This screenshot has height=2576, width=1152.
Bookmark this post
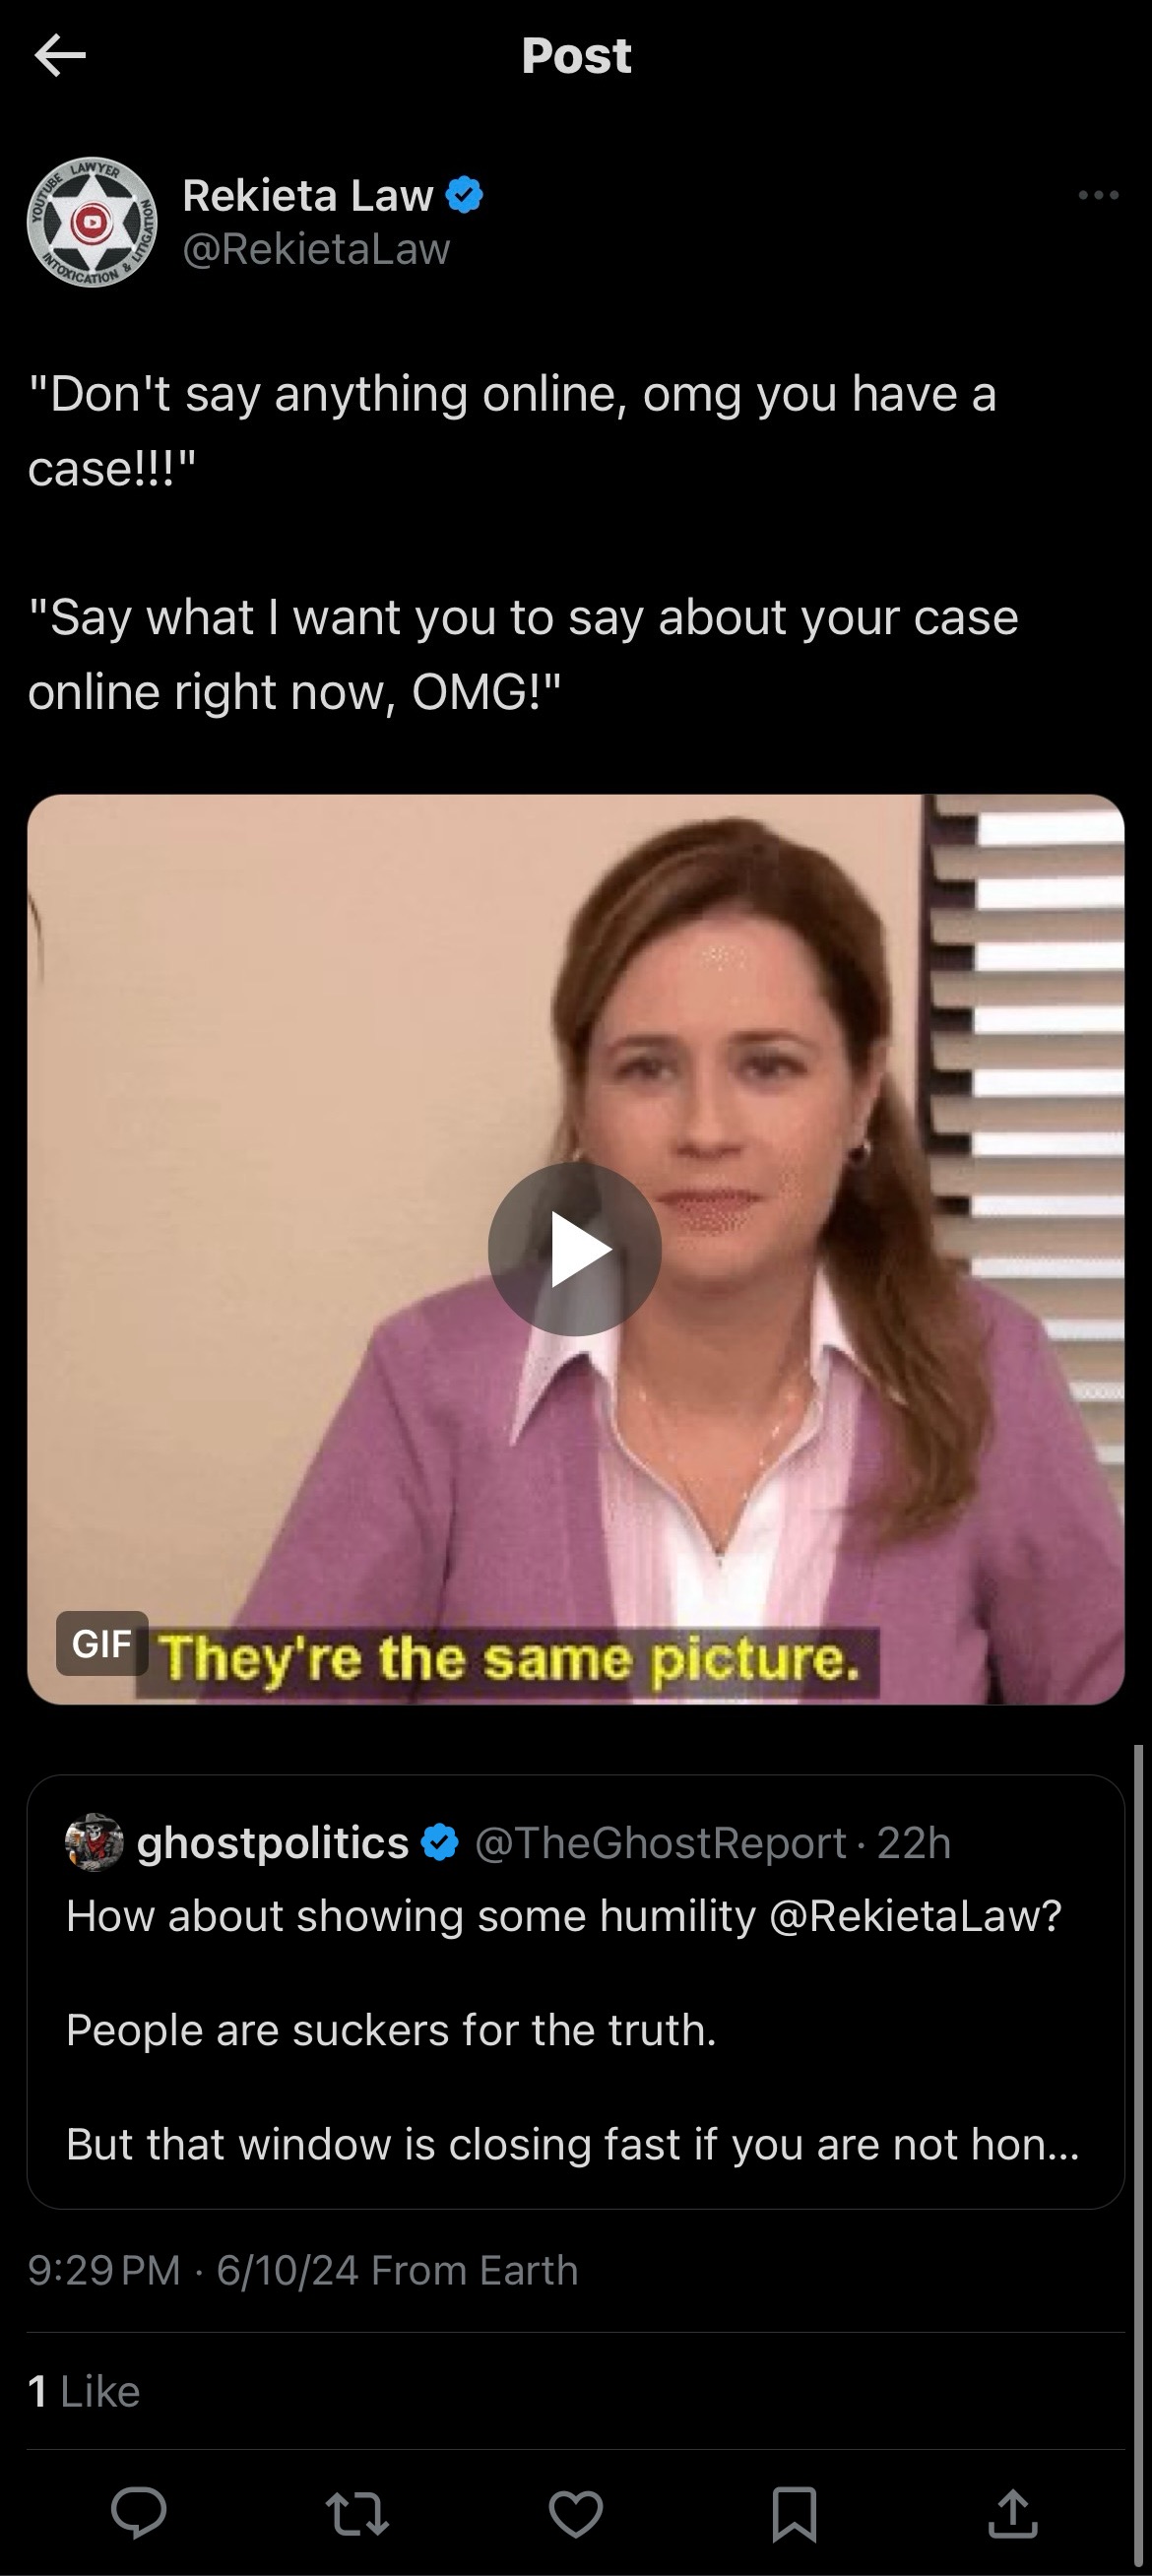[794, 2514]
